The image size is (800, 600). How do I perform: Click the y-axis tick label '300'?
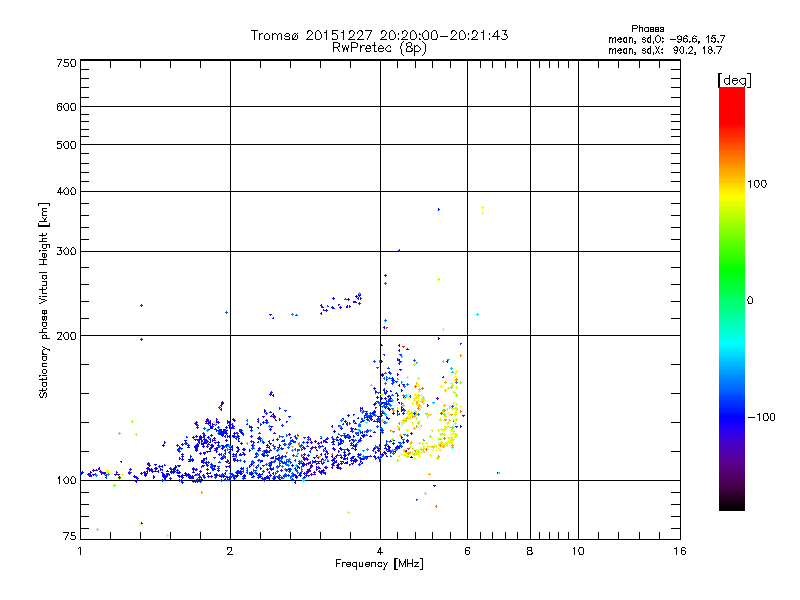[x=67, y=252]
